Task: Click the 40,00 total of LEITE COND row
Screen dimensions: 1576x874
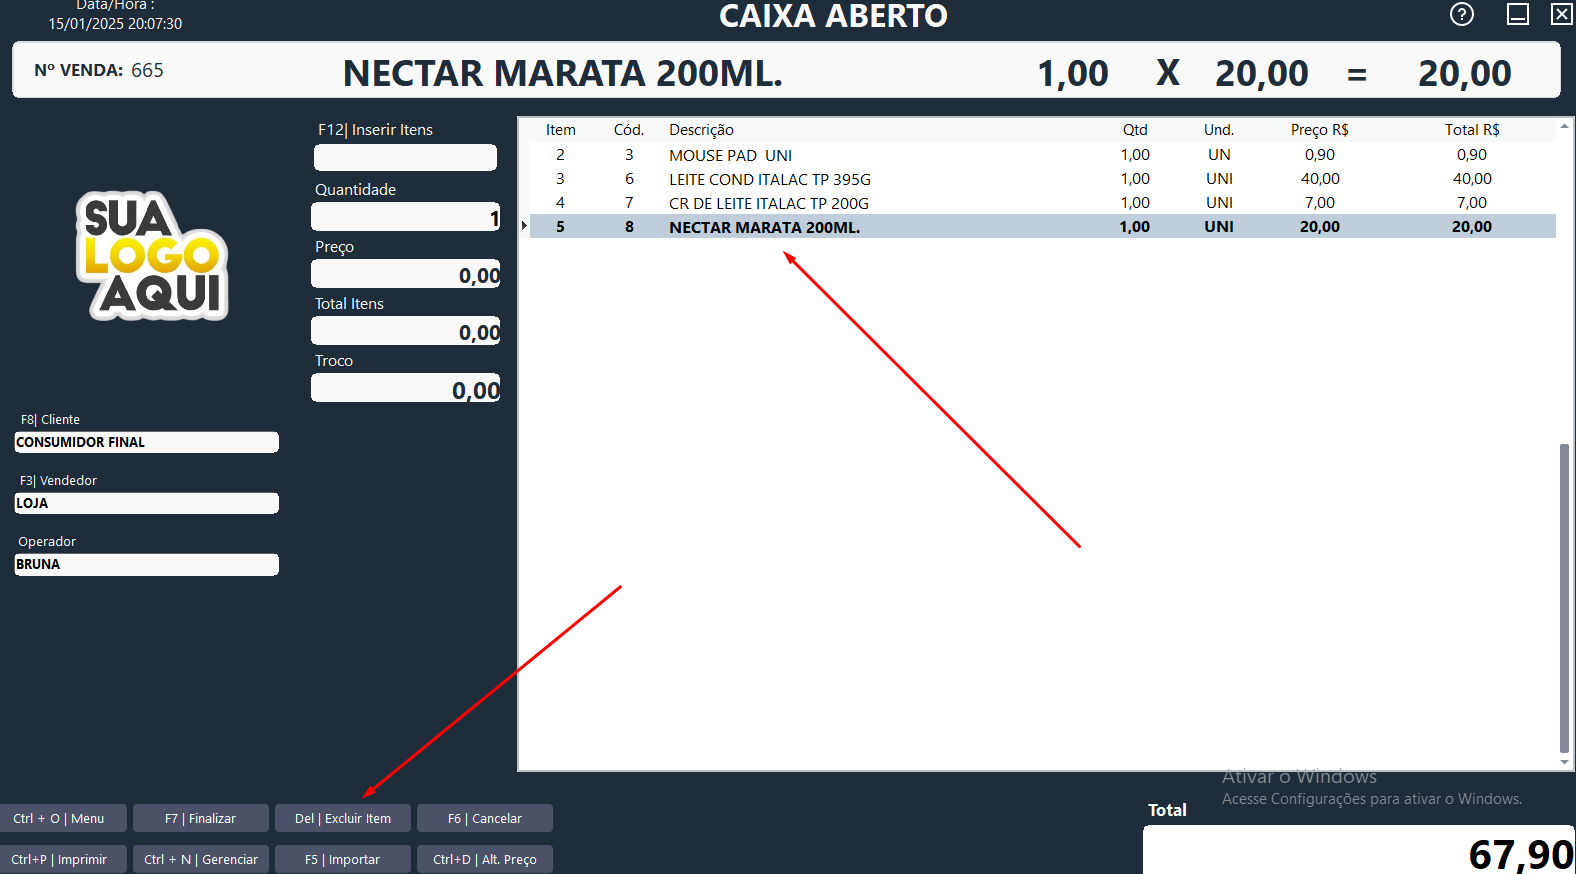Action: tap(1472, 179)
